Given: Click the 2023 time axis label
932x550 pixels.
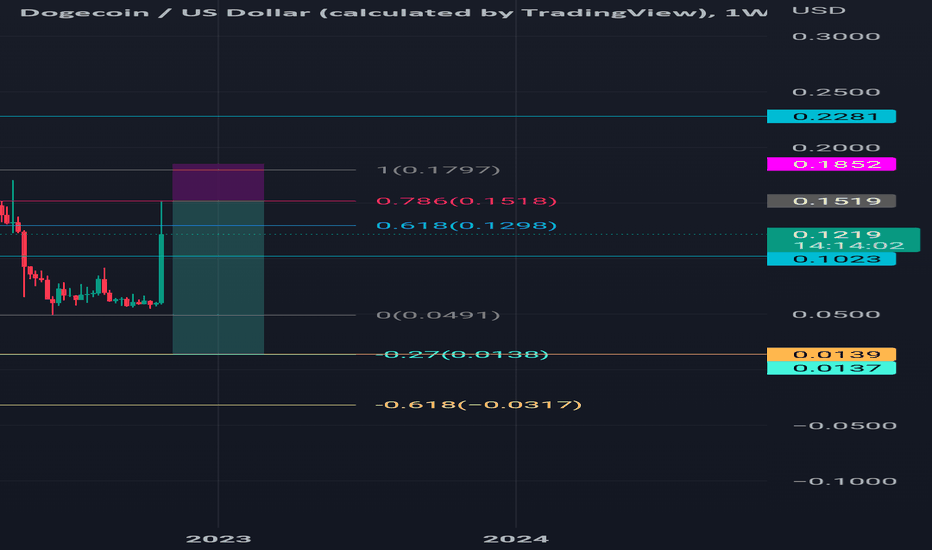Looking at the screenshot, I should tap(218, 539).
